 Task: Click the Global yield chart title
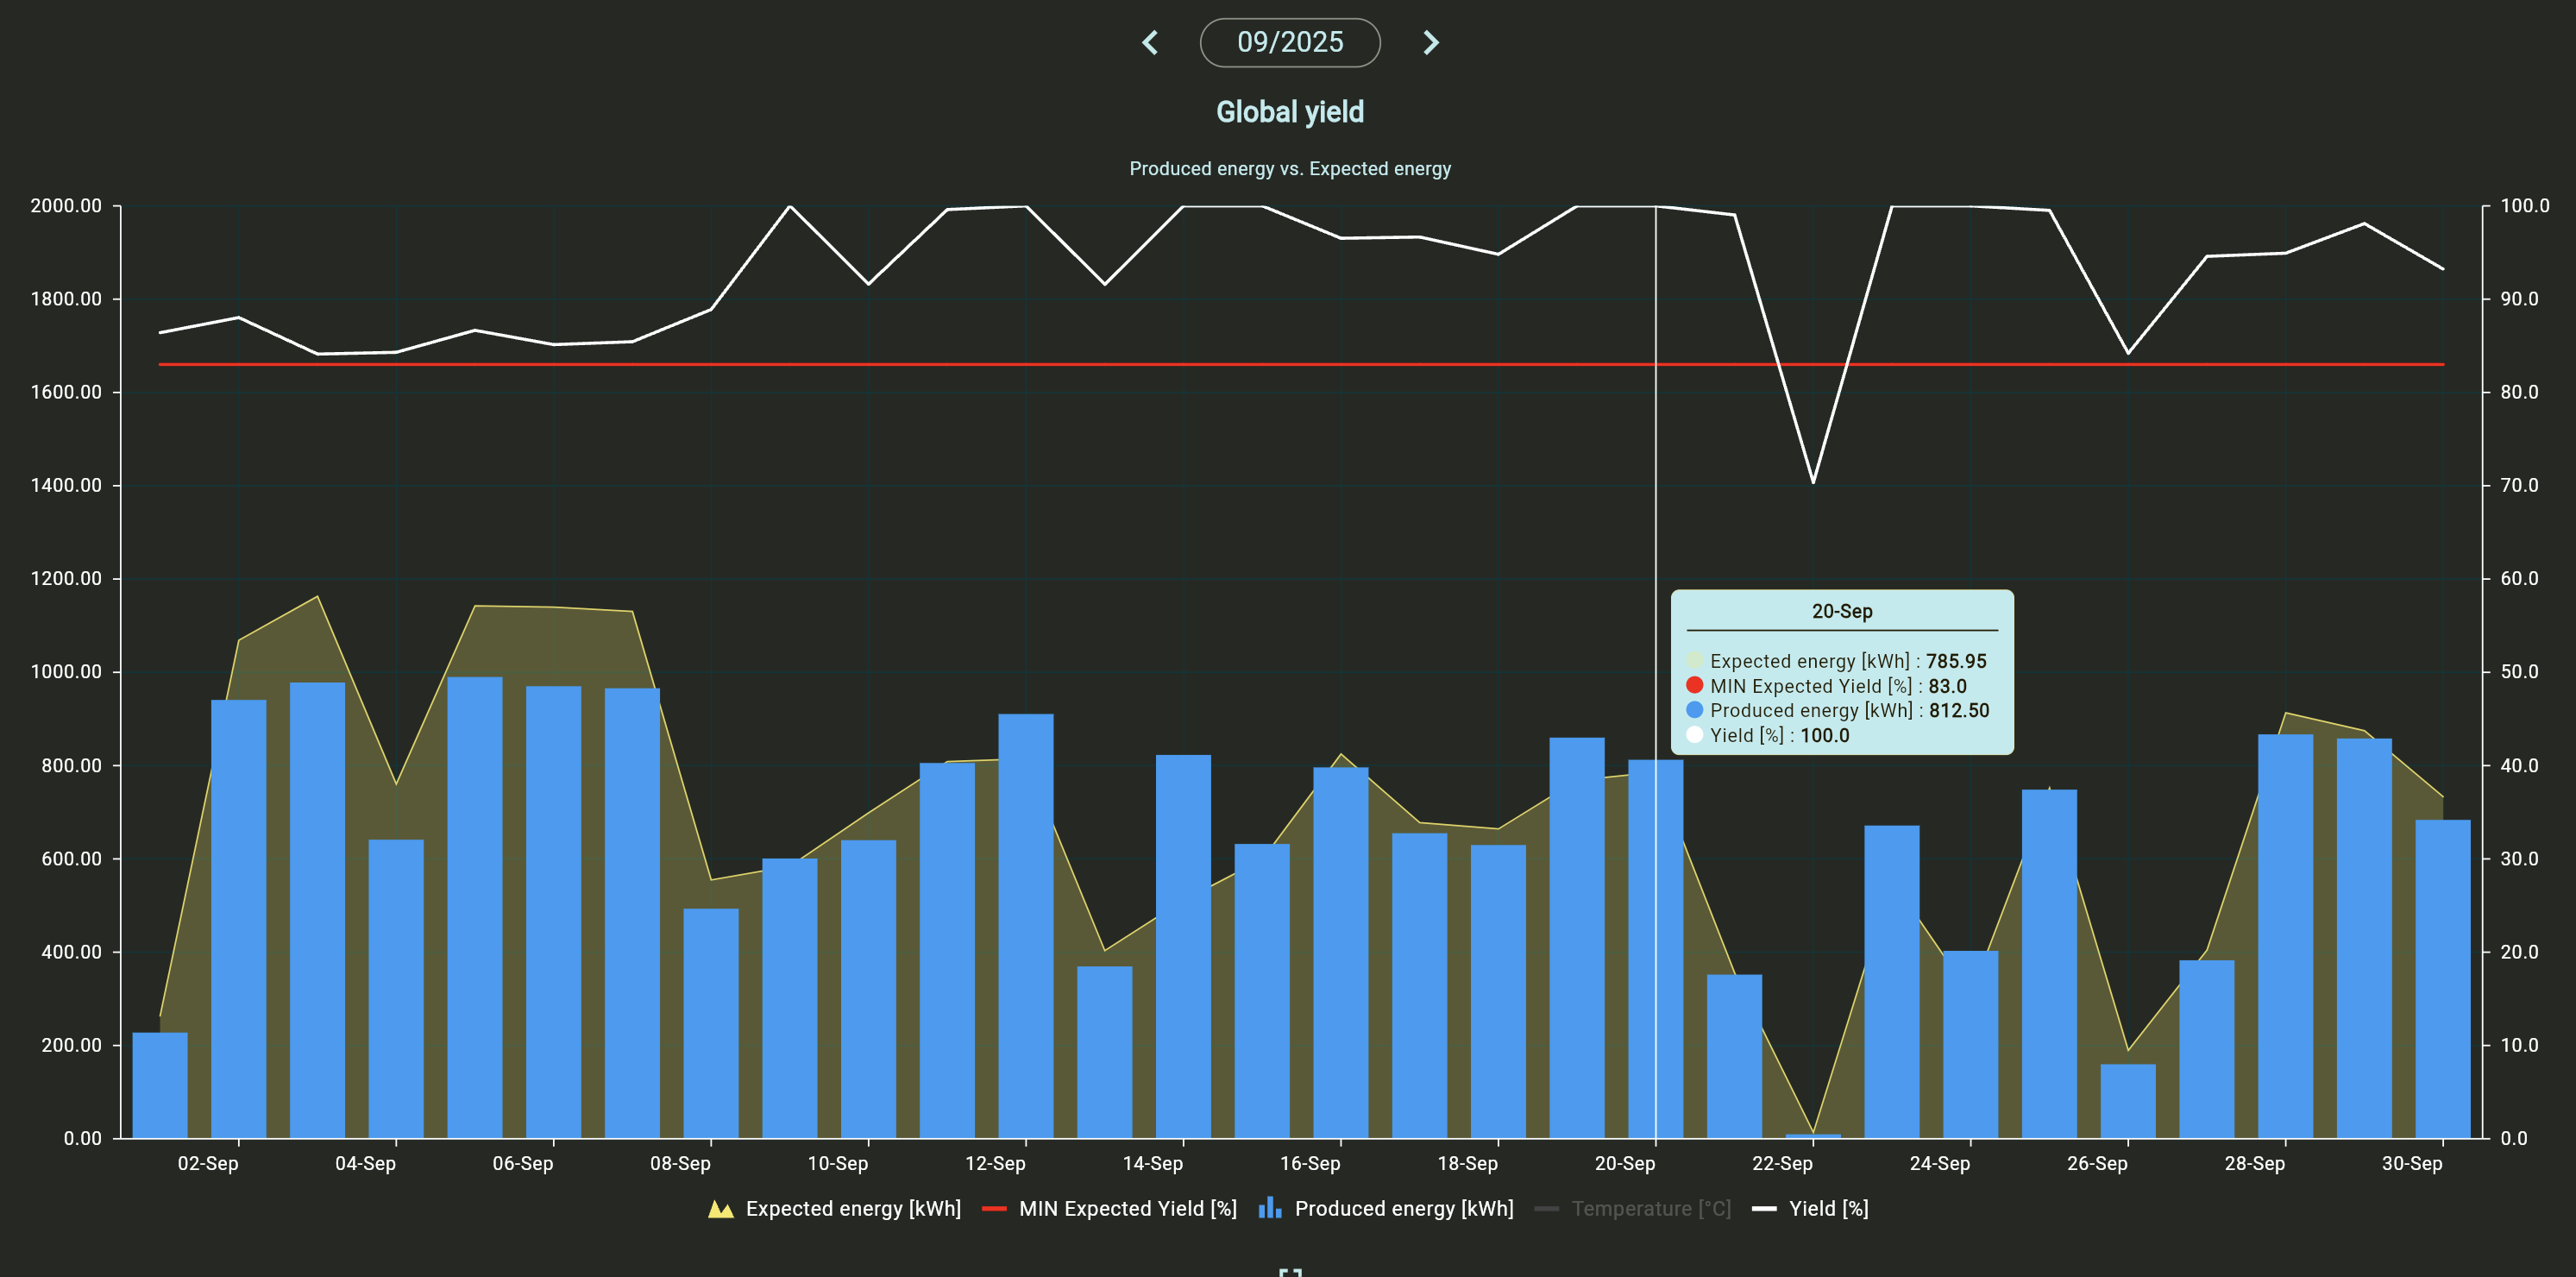tap(1289, 112)
